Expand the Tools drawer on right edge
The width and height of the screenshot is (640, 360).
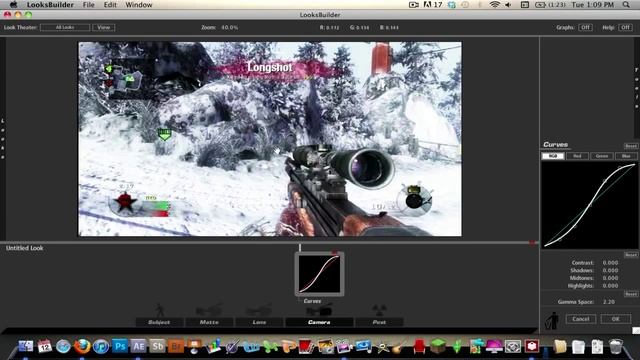(x=636, y=88)
